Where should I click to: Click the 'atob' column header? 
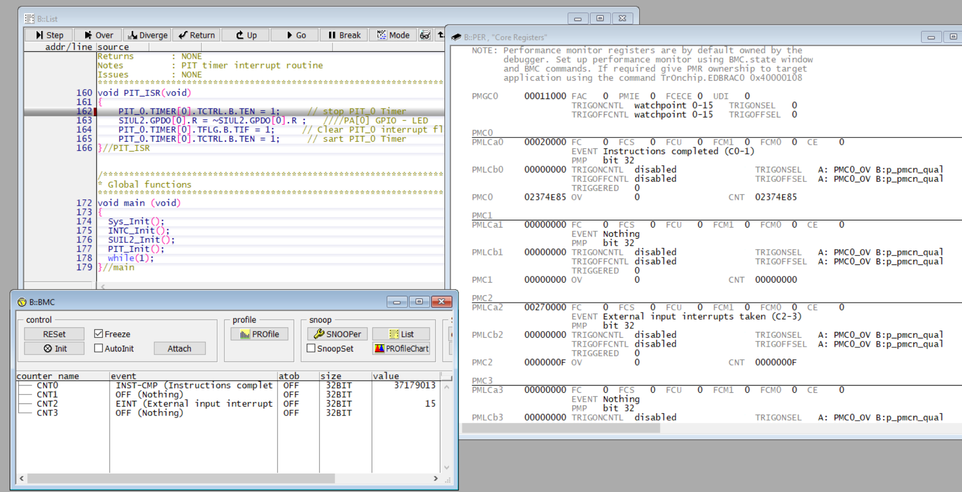pyautogui.click(x=298, y=375)
